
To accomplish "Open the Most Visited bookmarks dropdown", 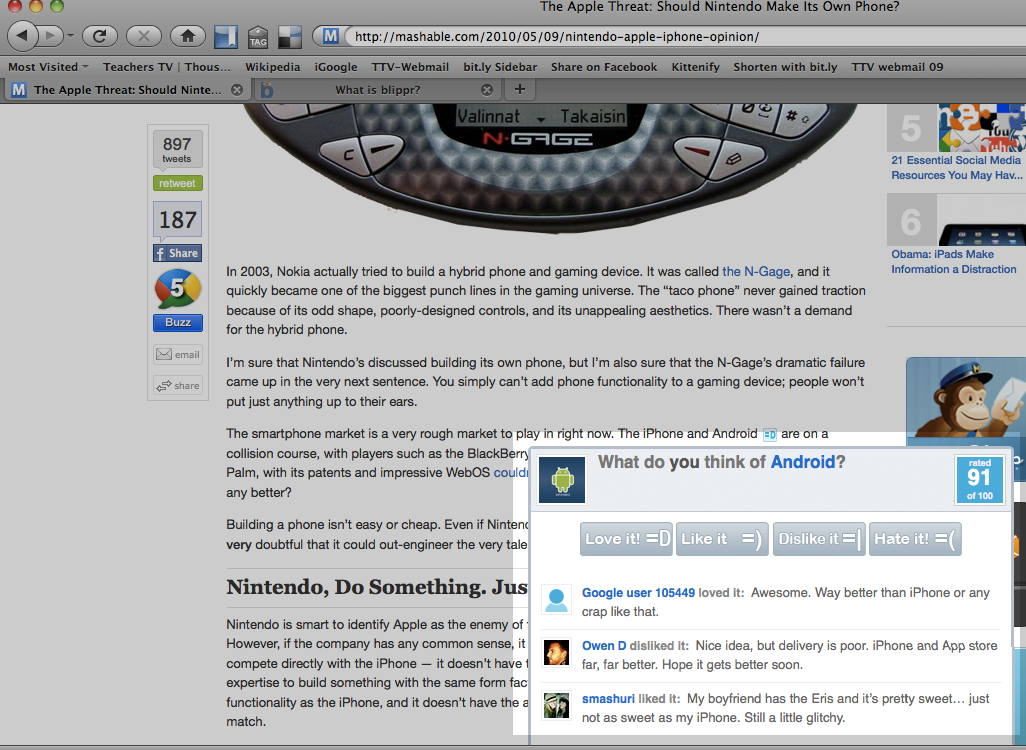I will tap(48, 67).
